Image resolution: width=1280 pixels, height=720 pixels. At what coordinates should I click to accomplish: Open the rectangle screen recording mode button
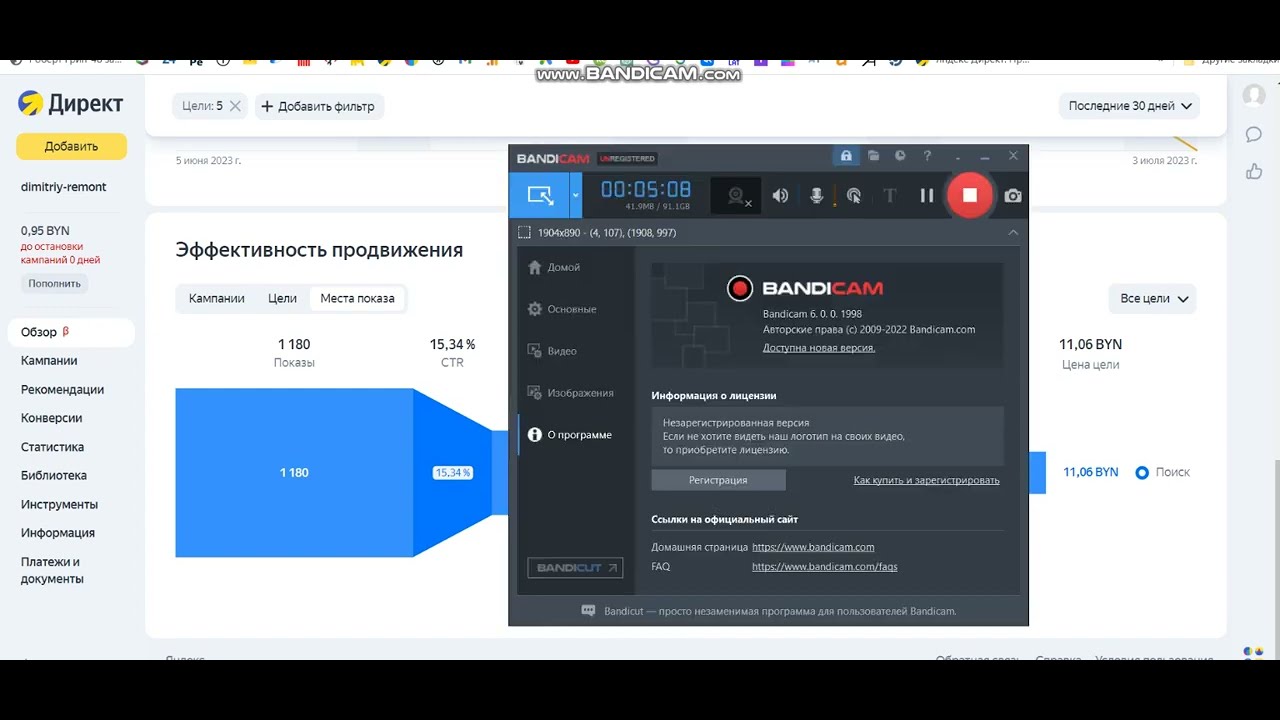(x=540, y=195)
